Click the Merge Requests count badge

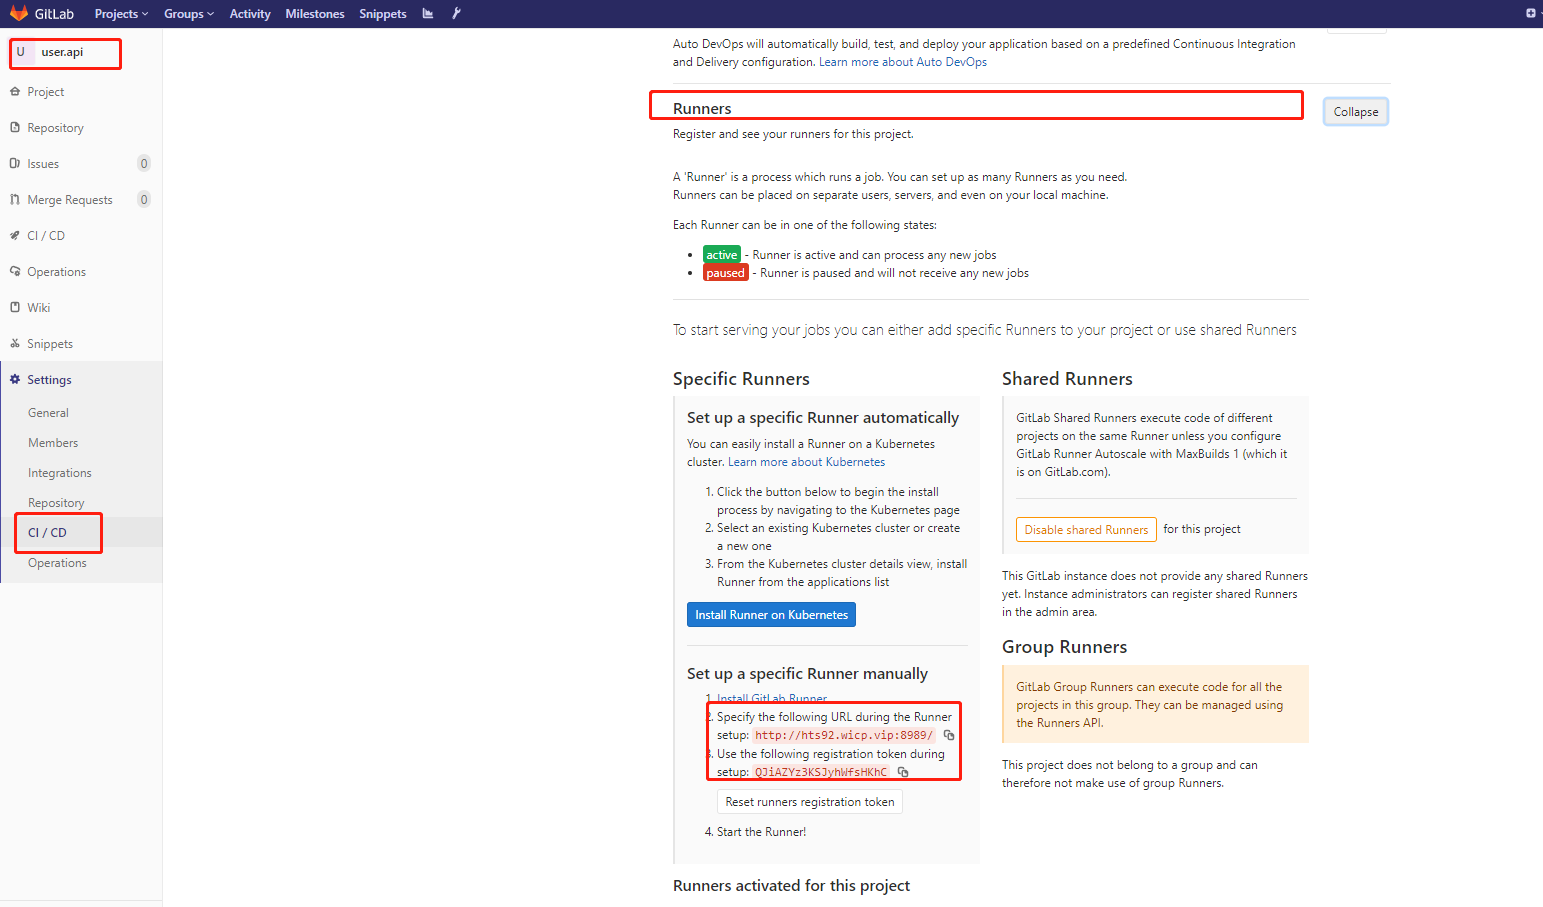tap(144, 200)
